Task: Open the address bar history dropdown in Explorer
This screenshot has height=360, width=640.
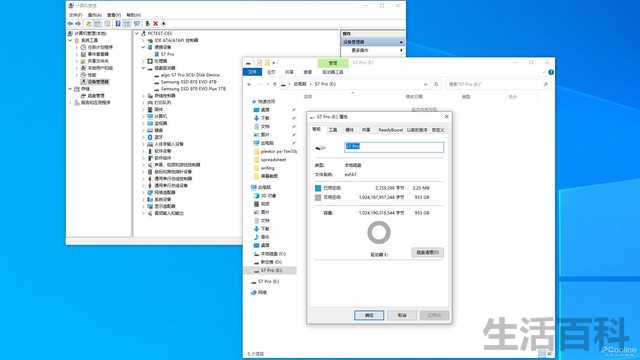Action: click(426, 84)
